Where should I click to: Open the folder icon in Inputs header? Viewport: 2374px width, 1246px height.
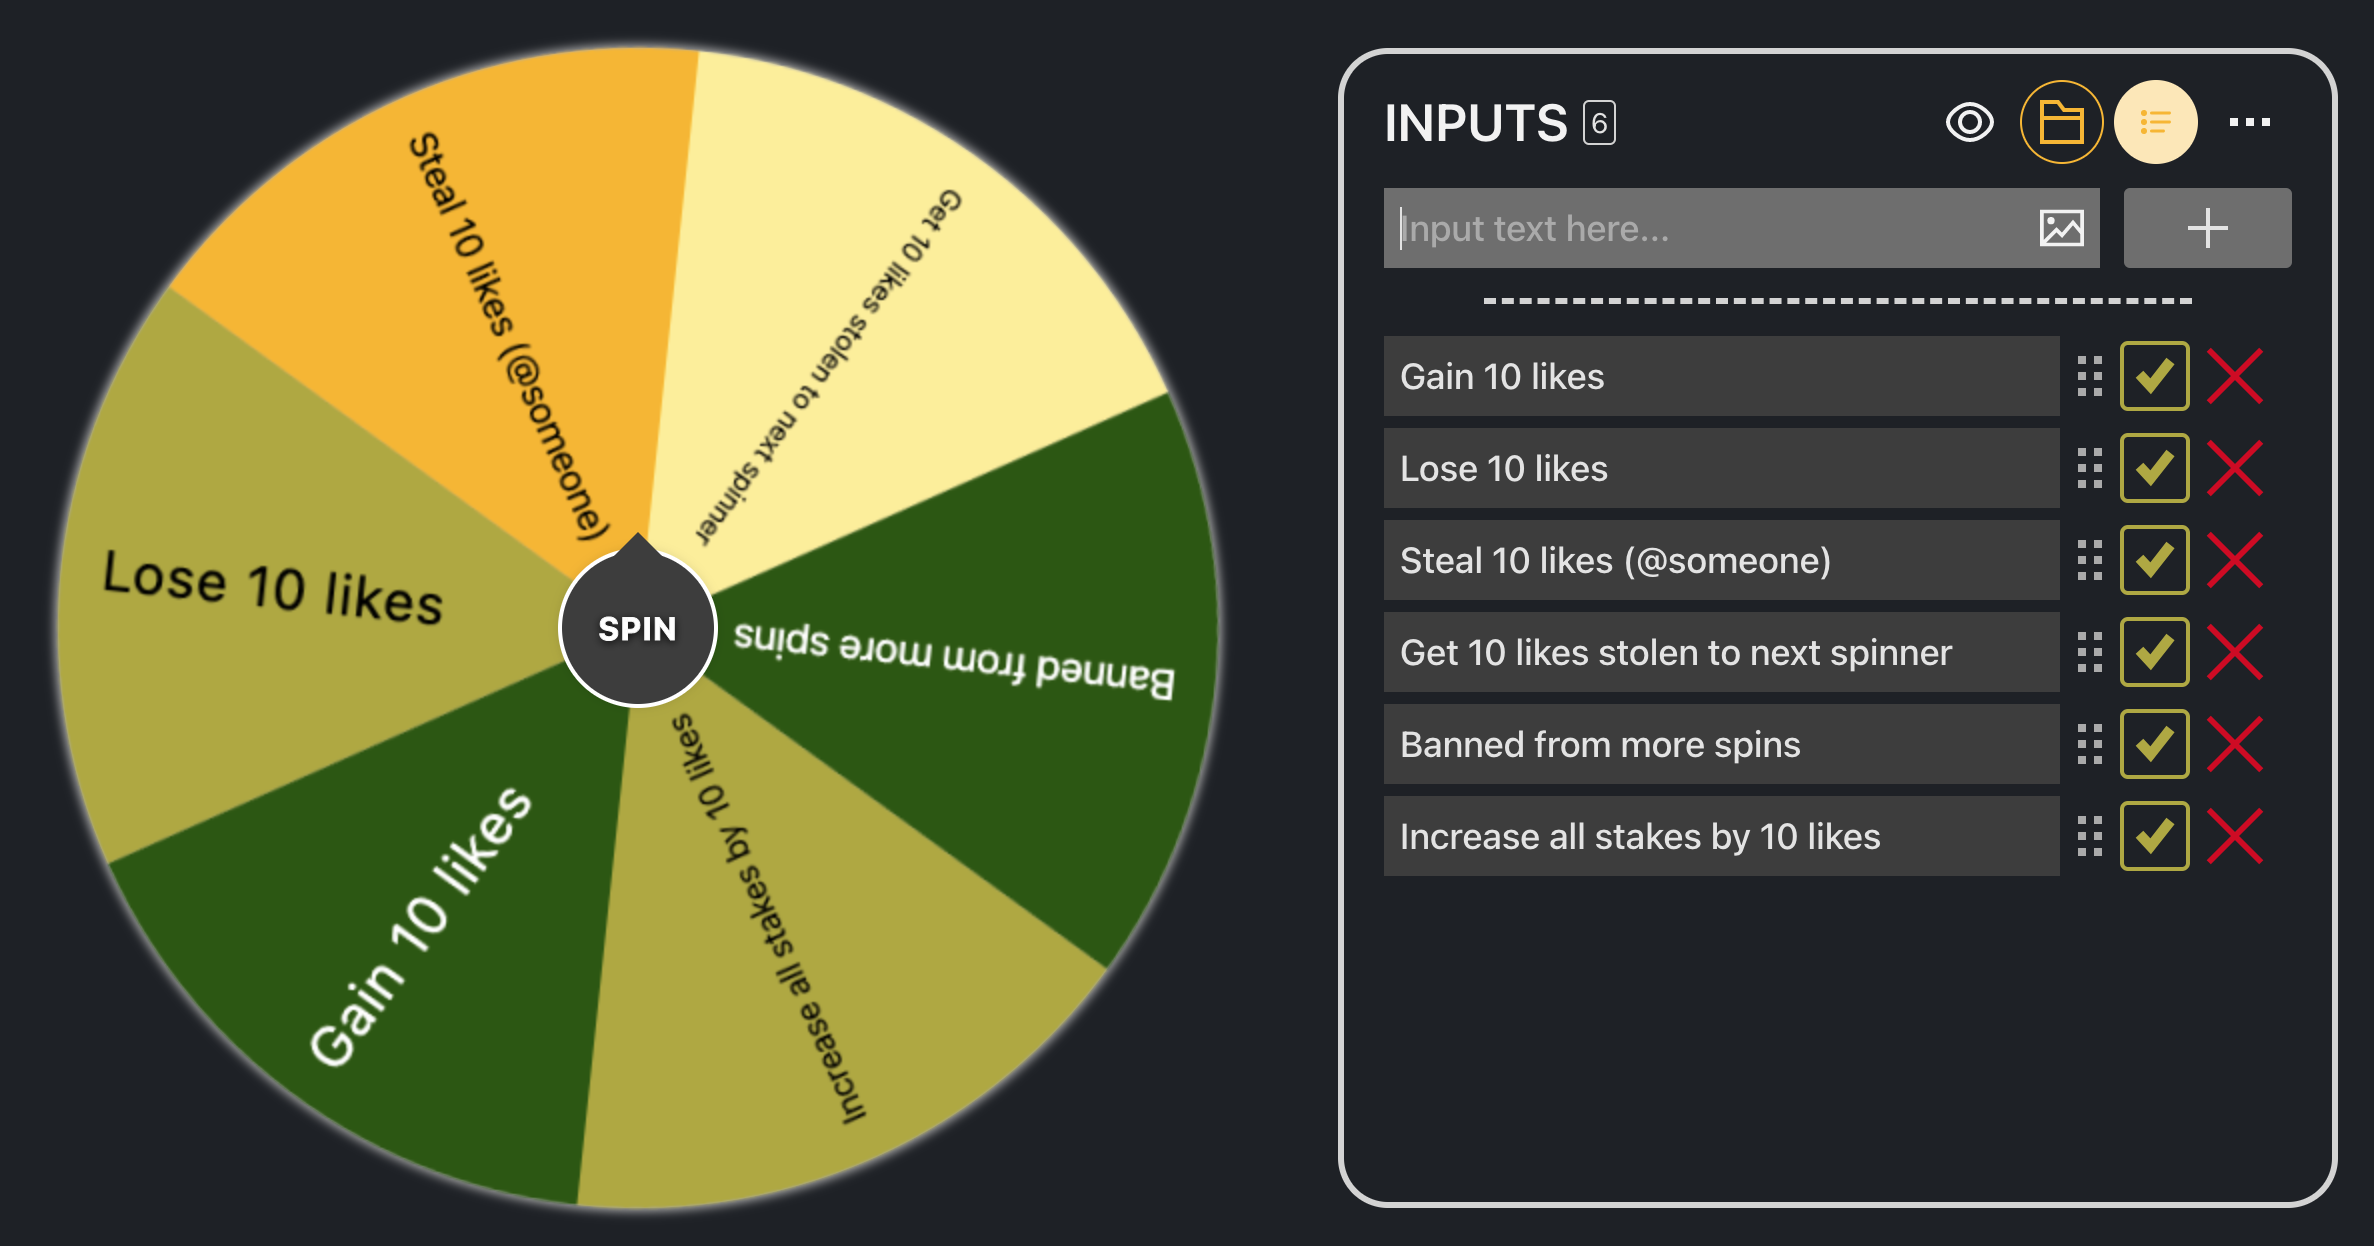pyautogui.click(x=2061, y=123)
